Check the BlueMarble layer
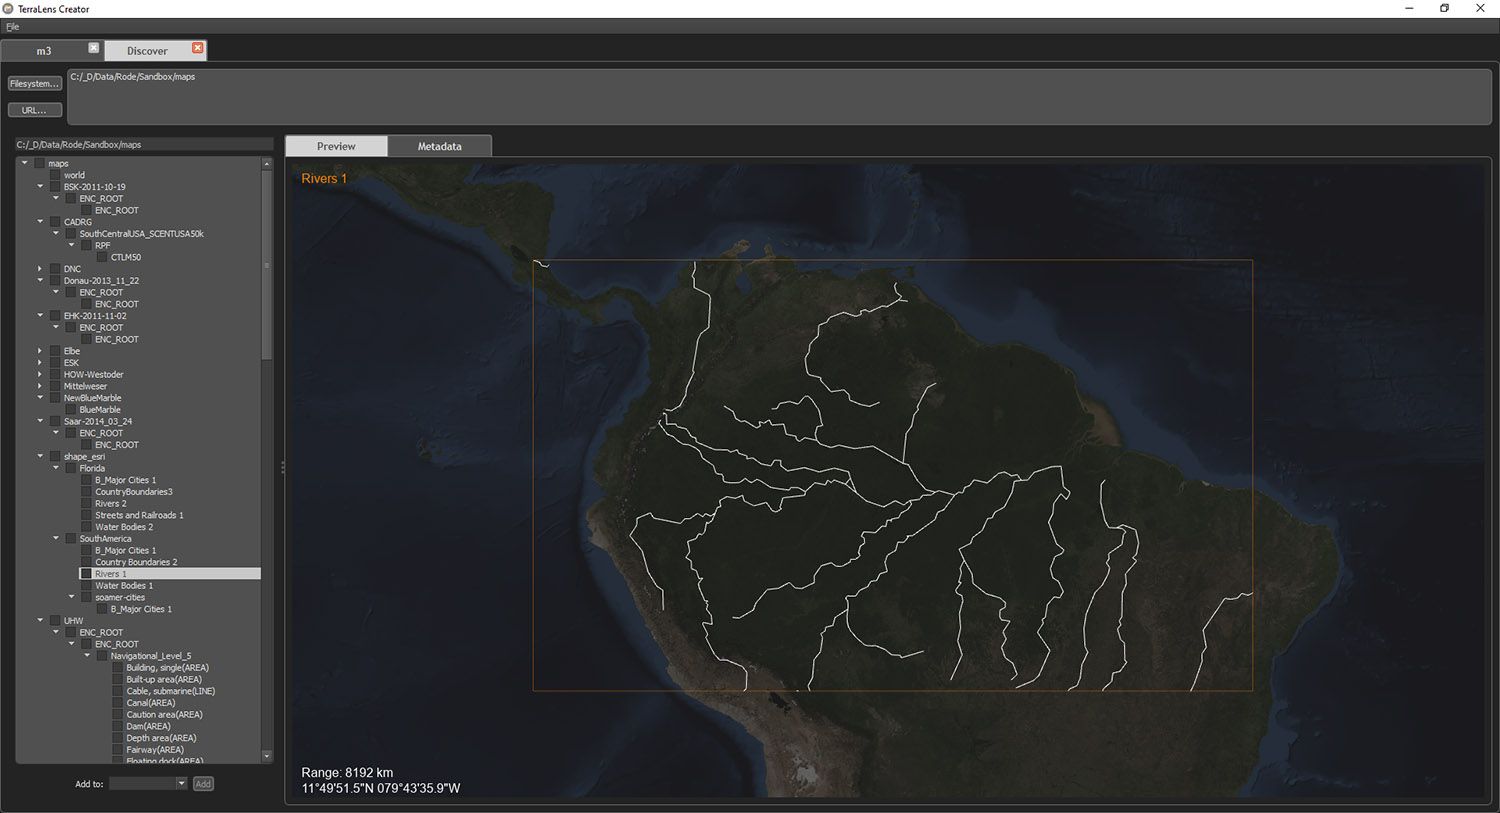Viewport: 1500px width, 813px height. coord(72,409)
